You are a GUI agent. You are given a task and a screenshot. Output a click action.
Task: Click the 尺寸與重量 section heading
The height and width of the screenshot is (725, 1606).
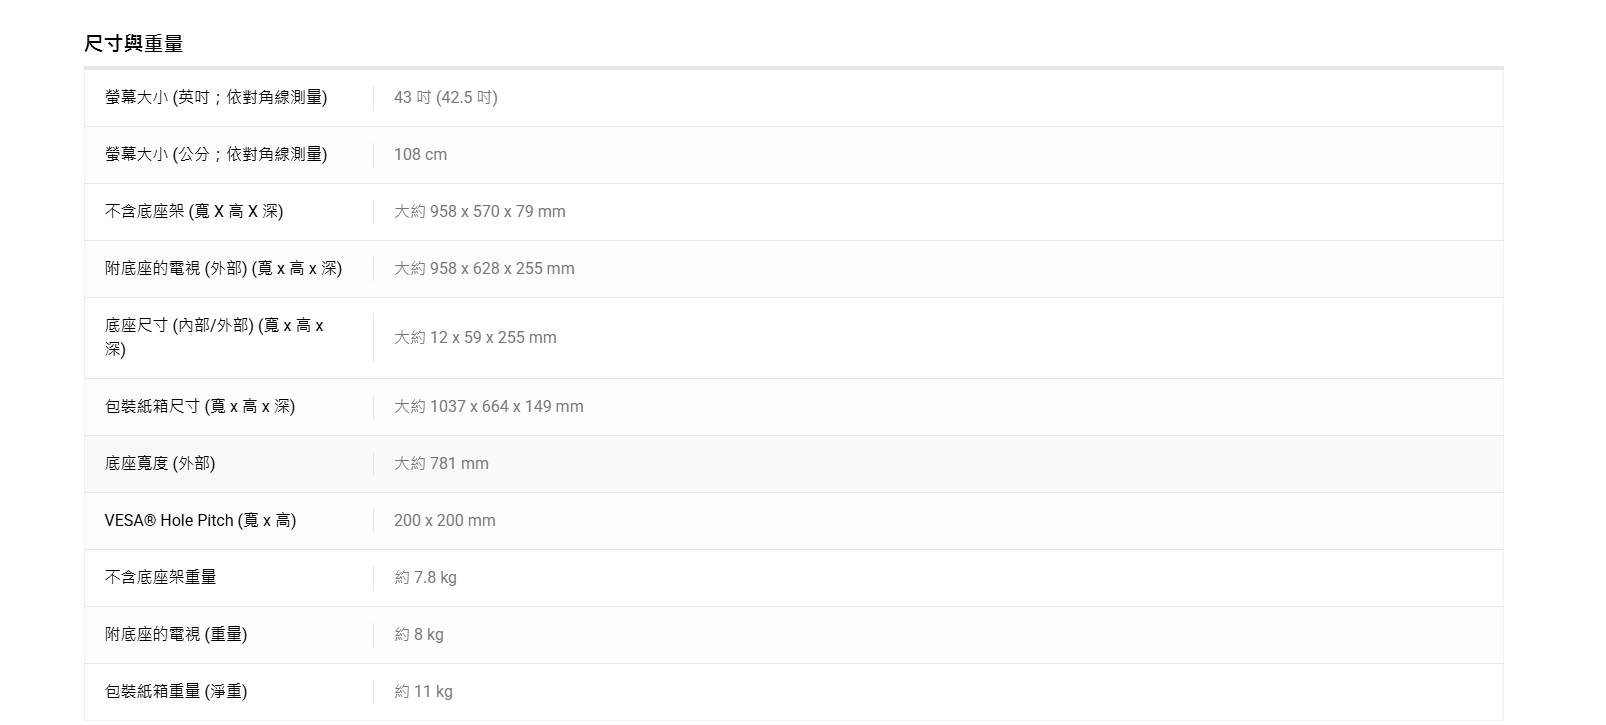tap(134, 44)
